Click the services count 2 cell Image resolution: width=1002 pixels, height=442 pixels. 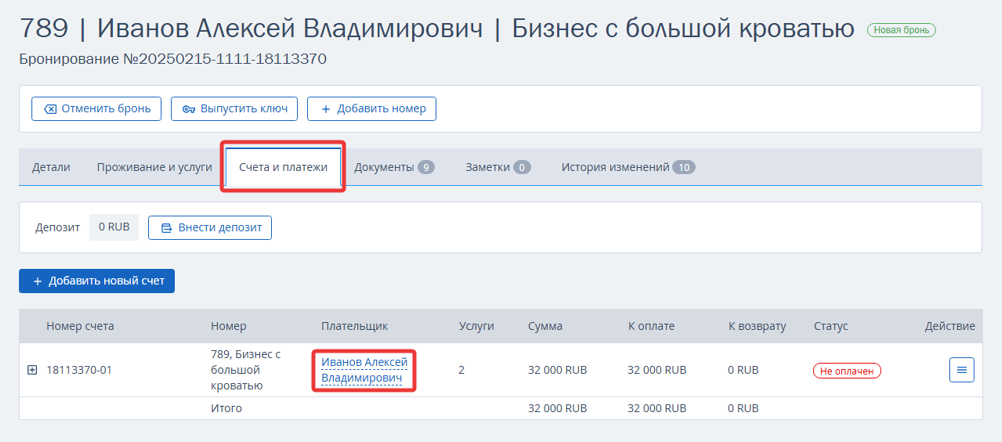tap(461, 370)
